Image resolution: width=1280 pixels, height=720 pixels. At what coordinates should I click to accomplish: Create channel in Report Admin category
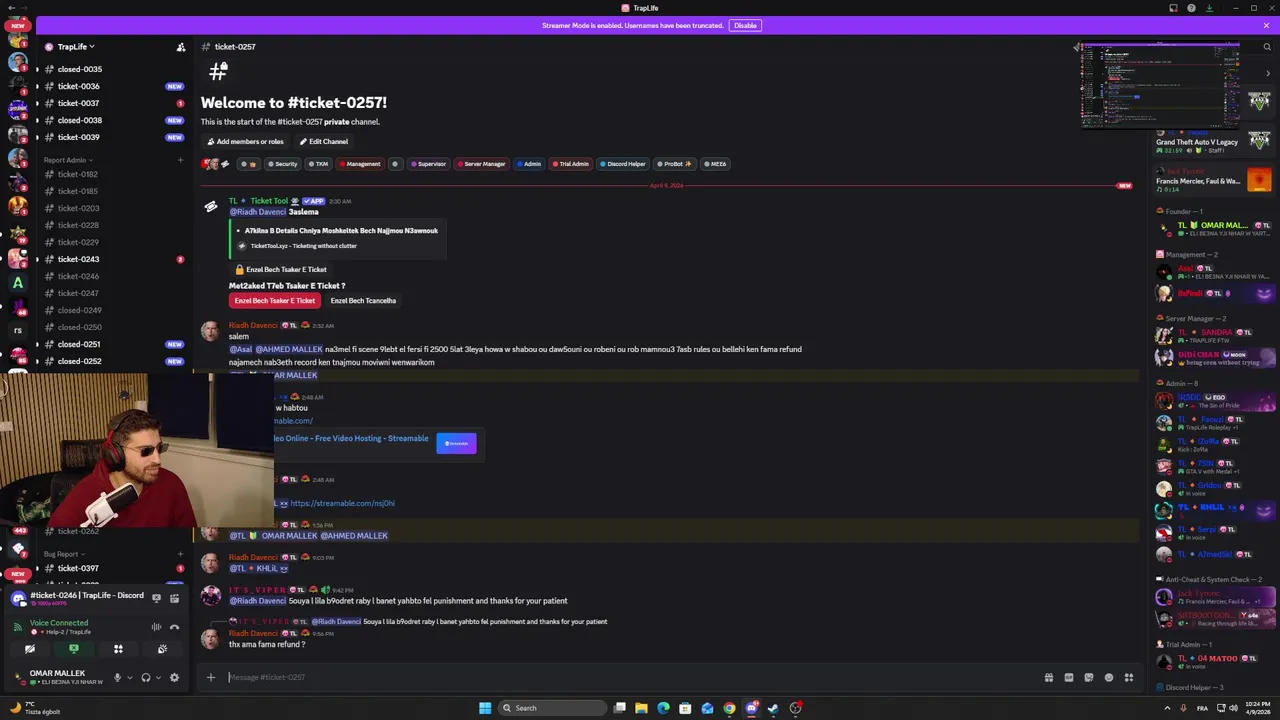pyautogui.click(x=181, y=160)
